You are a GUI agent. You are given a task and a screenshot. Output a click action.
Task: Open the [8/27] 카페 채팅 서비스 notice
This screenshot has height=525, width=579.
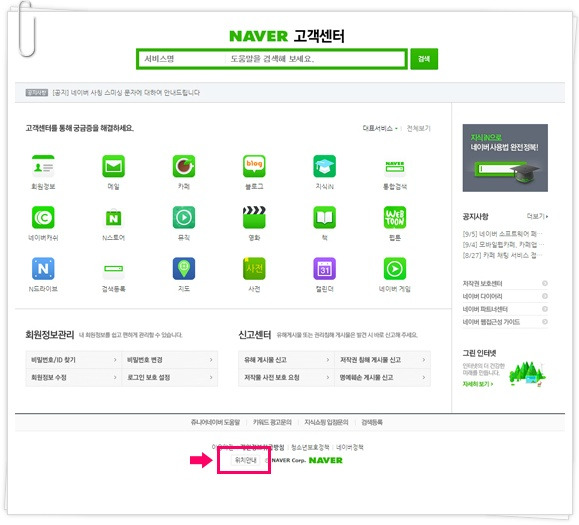(503, 255)
